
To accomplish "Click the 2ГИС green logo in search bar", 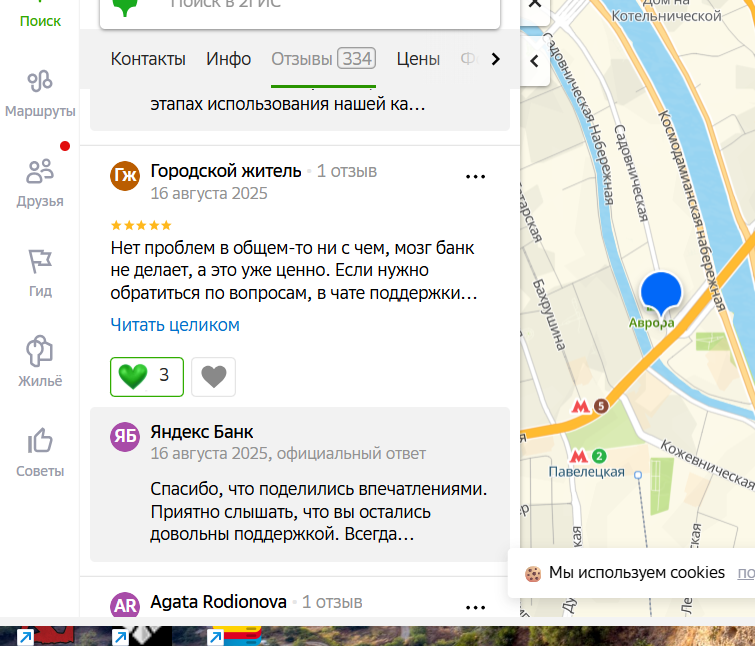I will 125,7.
